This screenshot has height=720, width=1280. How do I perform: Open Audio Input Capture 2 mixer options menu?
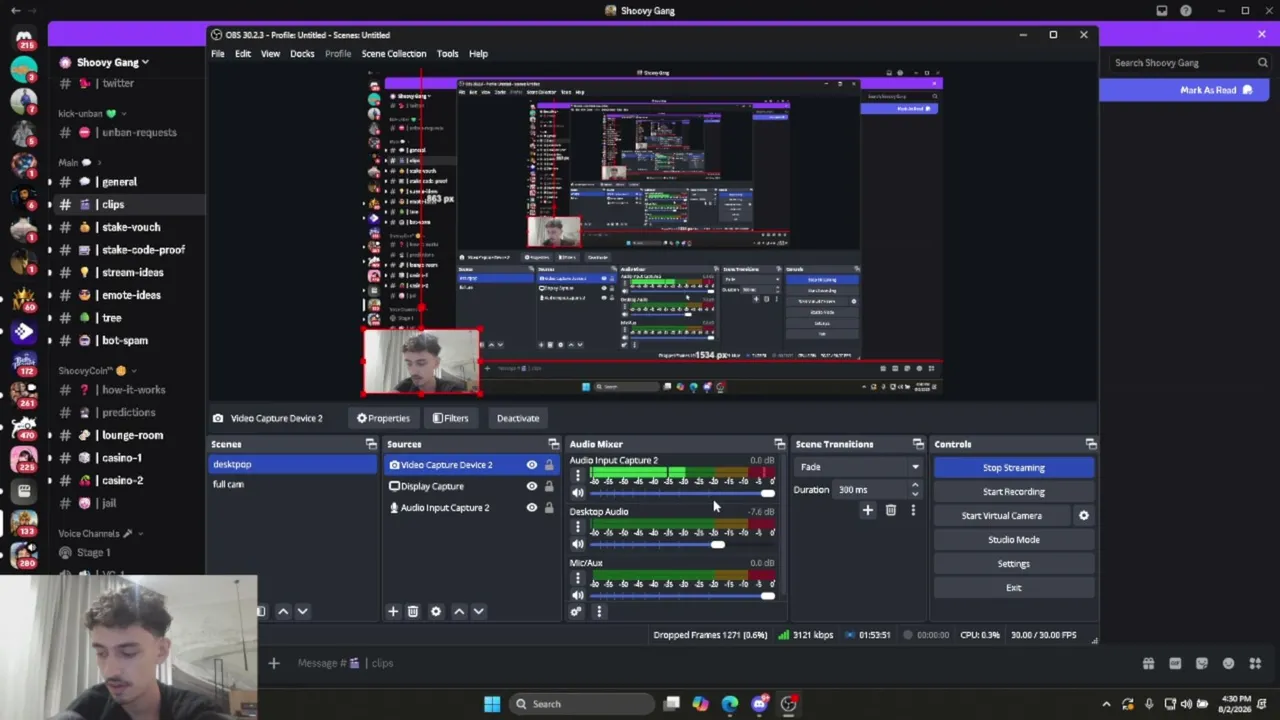(x=577, y=476)
